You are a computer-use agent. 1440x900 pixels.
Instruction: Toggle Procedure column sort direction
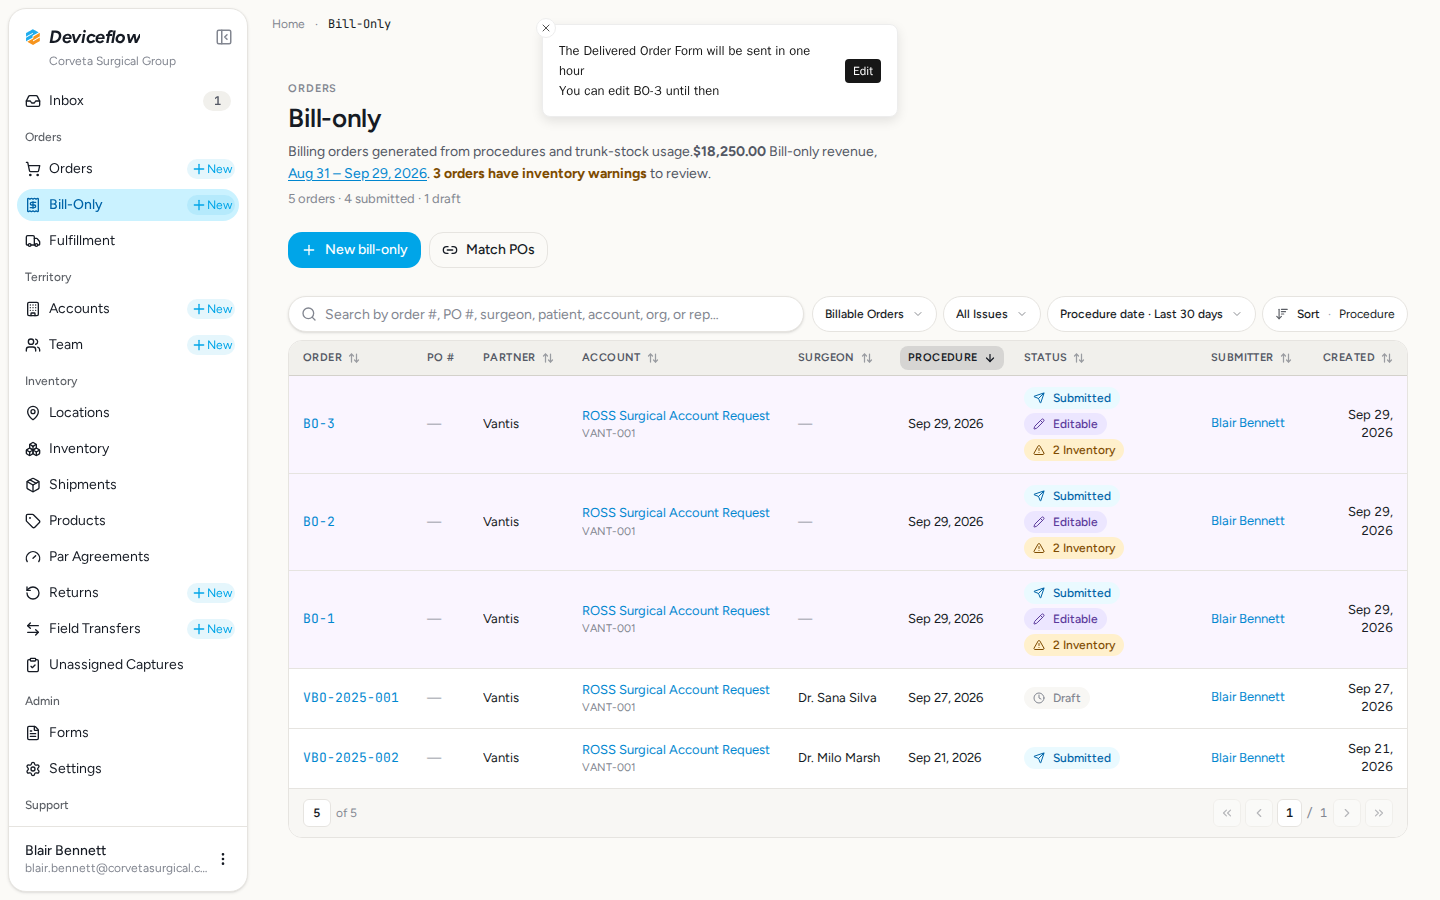click(952, 358)
